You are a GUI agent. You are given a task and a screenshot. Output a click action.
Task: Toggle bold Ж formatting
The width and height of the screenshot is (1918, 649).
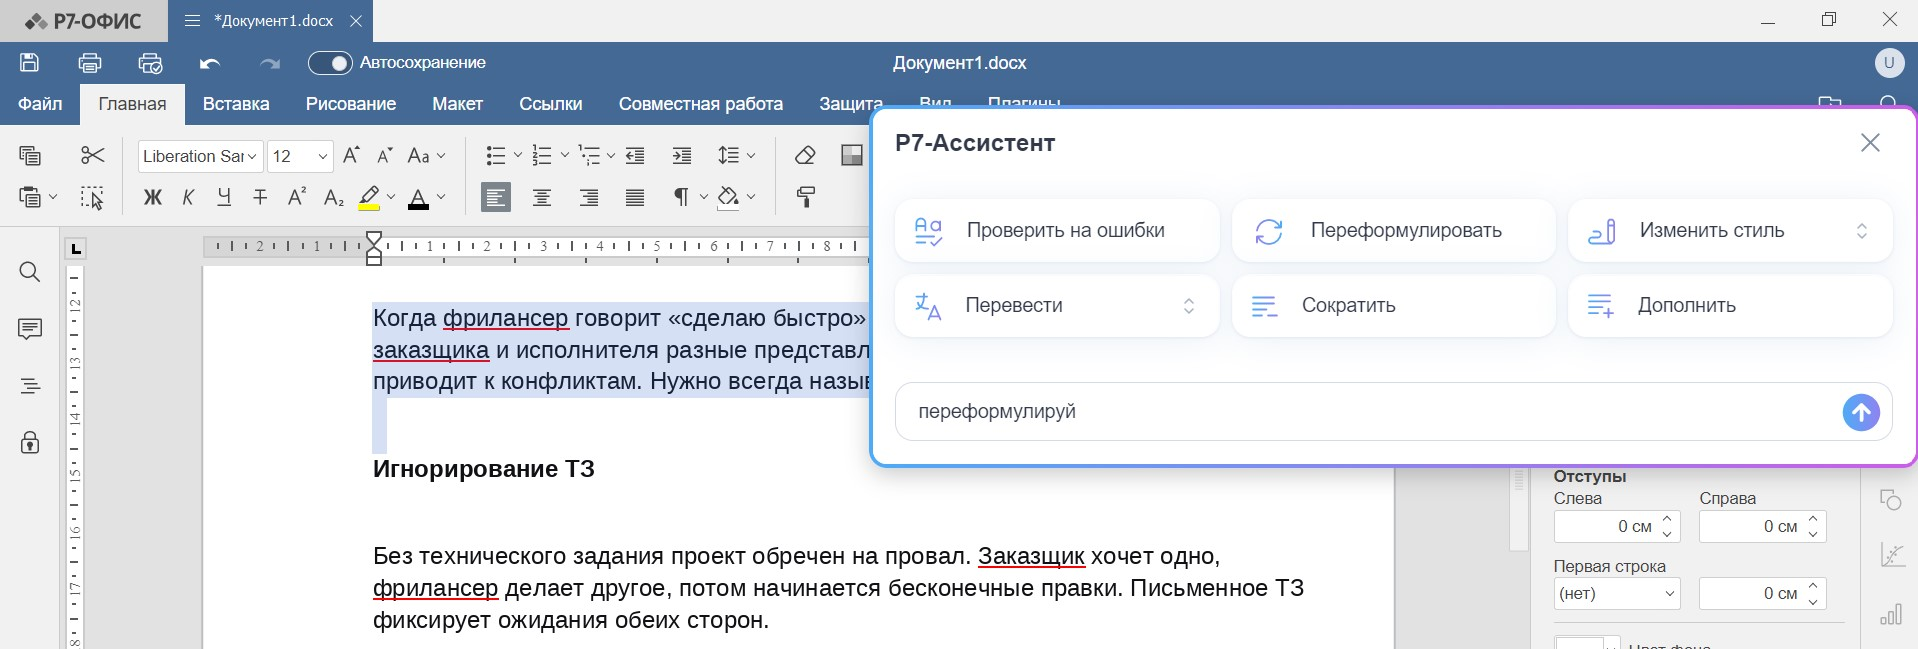click(x=152, y=197)
